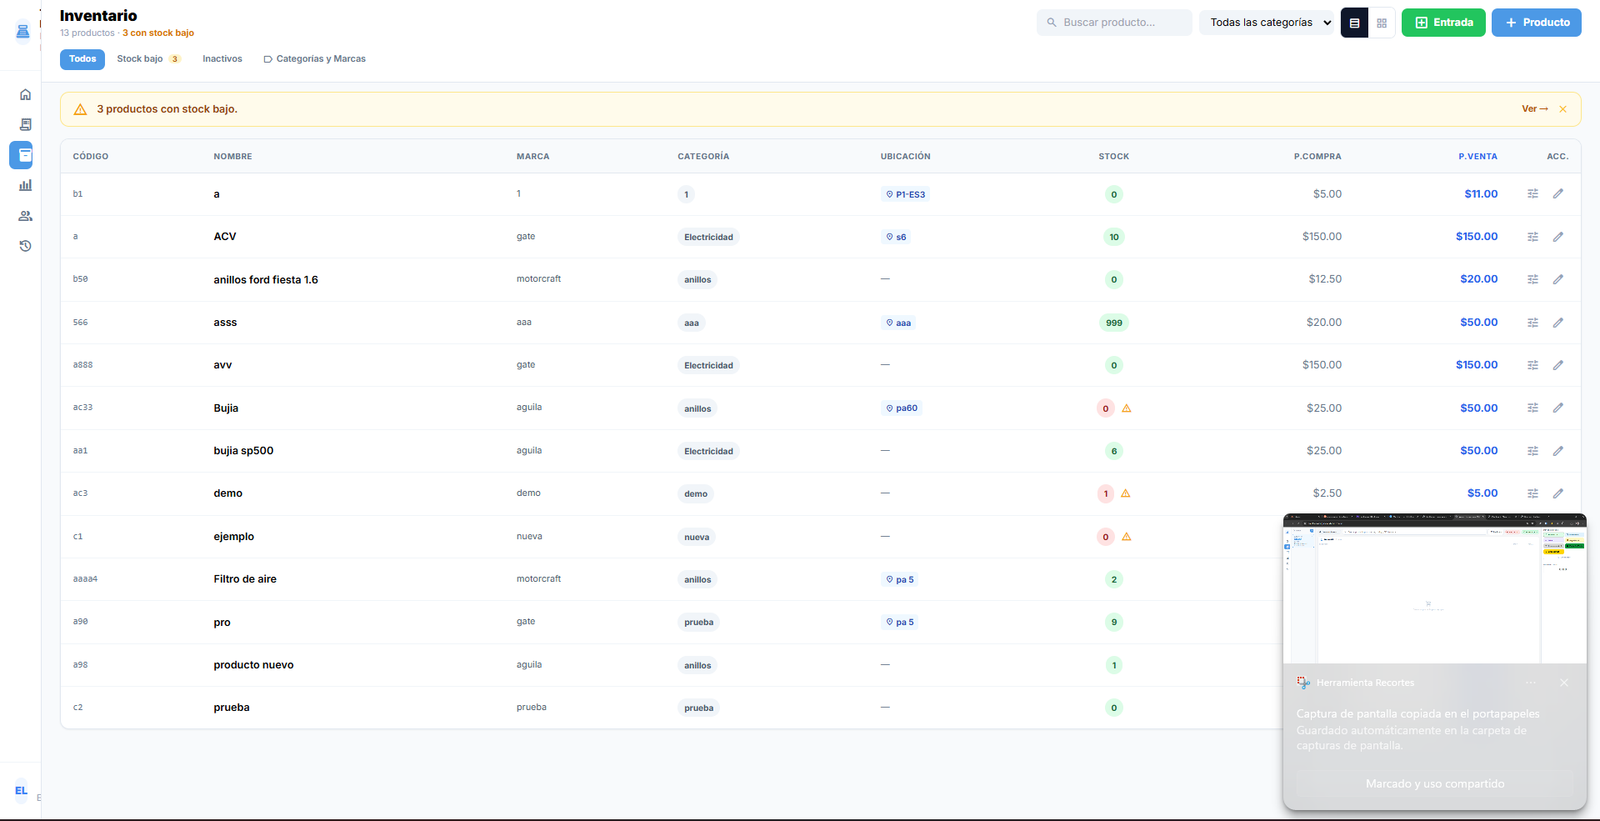Open the receipt icon in the sidebar
Screen dimensions: 1600x821
25,125
